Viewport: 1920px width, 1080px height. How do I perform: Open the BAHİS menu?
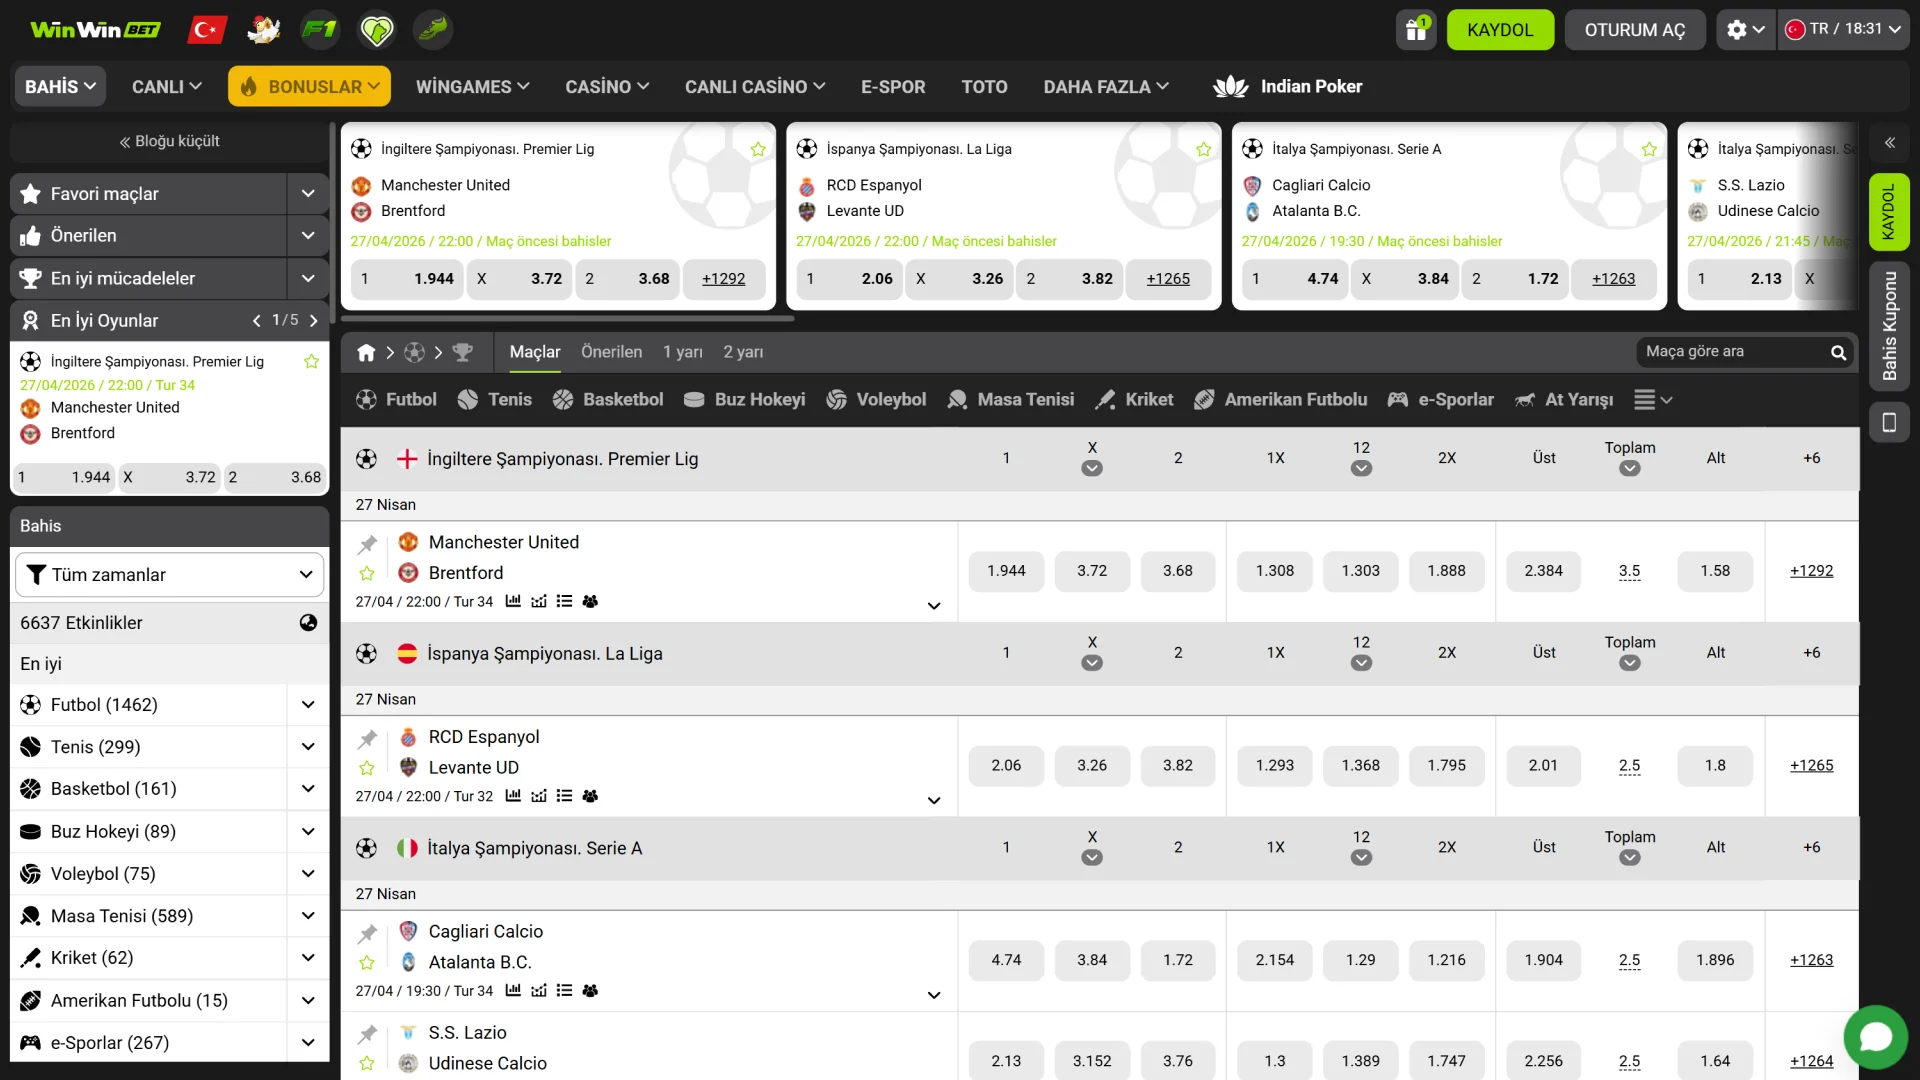60,87
